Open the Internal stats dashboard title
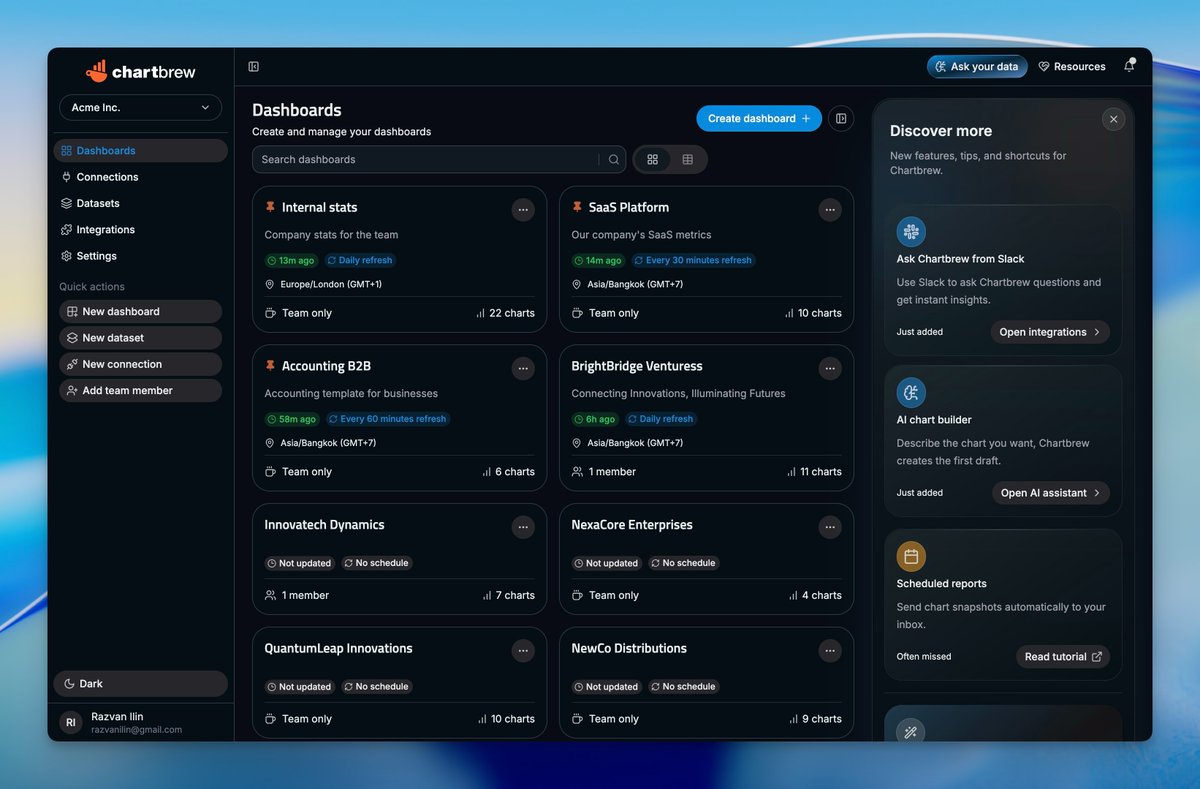1200x789 pixels. tap(319, 207)
